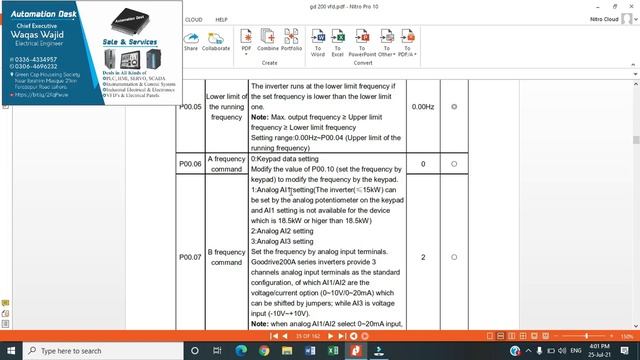Screen dimensions: 640x360
Task: Click the scrollbar down arrow
Action: [x=636, y=326]
